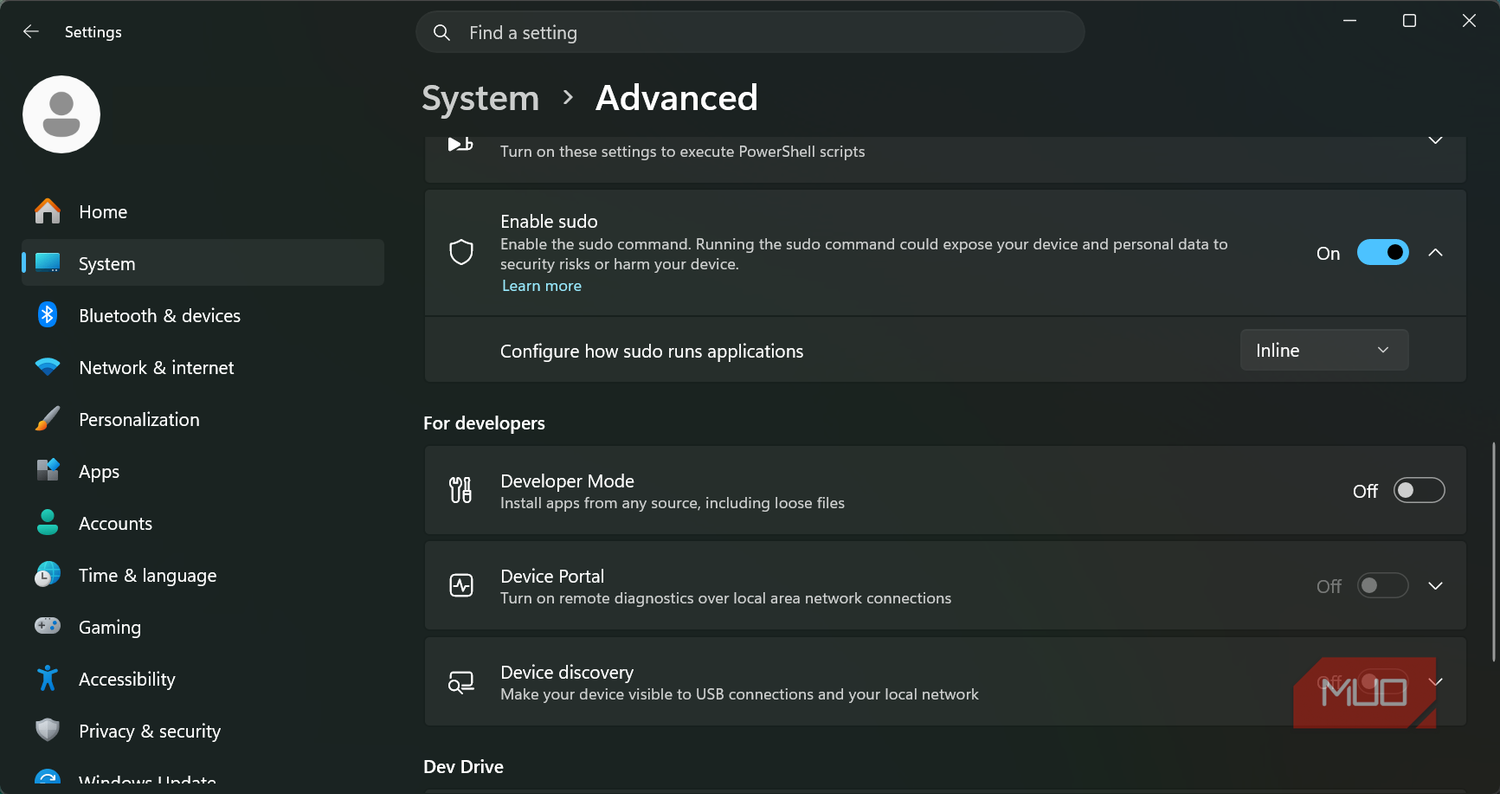Click the Find a setting search box
Viewport: 1500px width, 794px height.
point(750,32)
